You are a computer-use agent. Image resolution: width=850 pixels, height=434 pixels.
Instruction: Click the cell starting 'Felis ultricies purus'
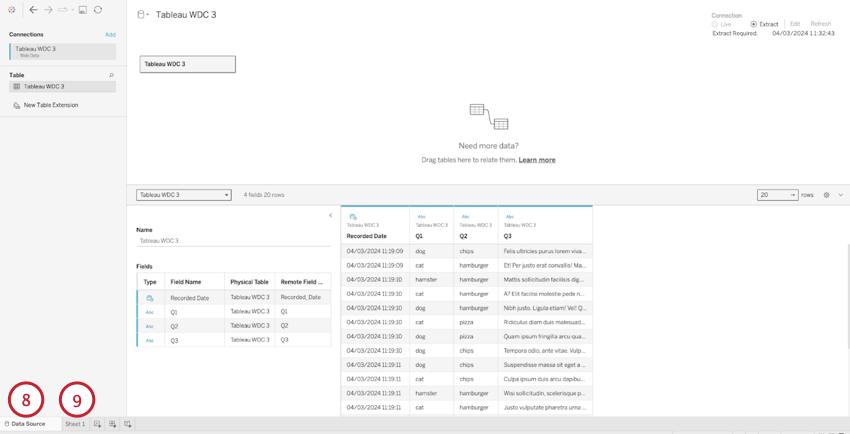545,251
